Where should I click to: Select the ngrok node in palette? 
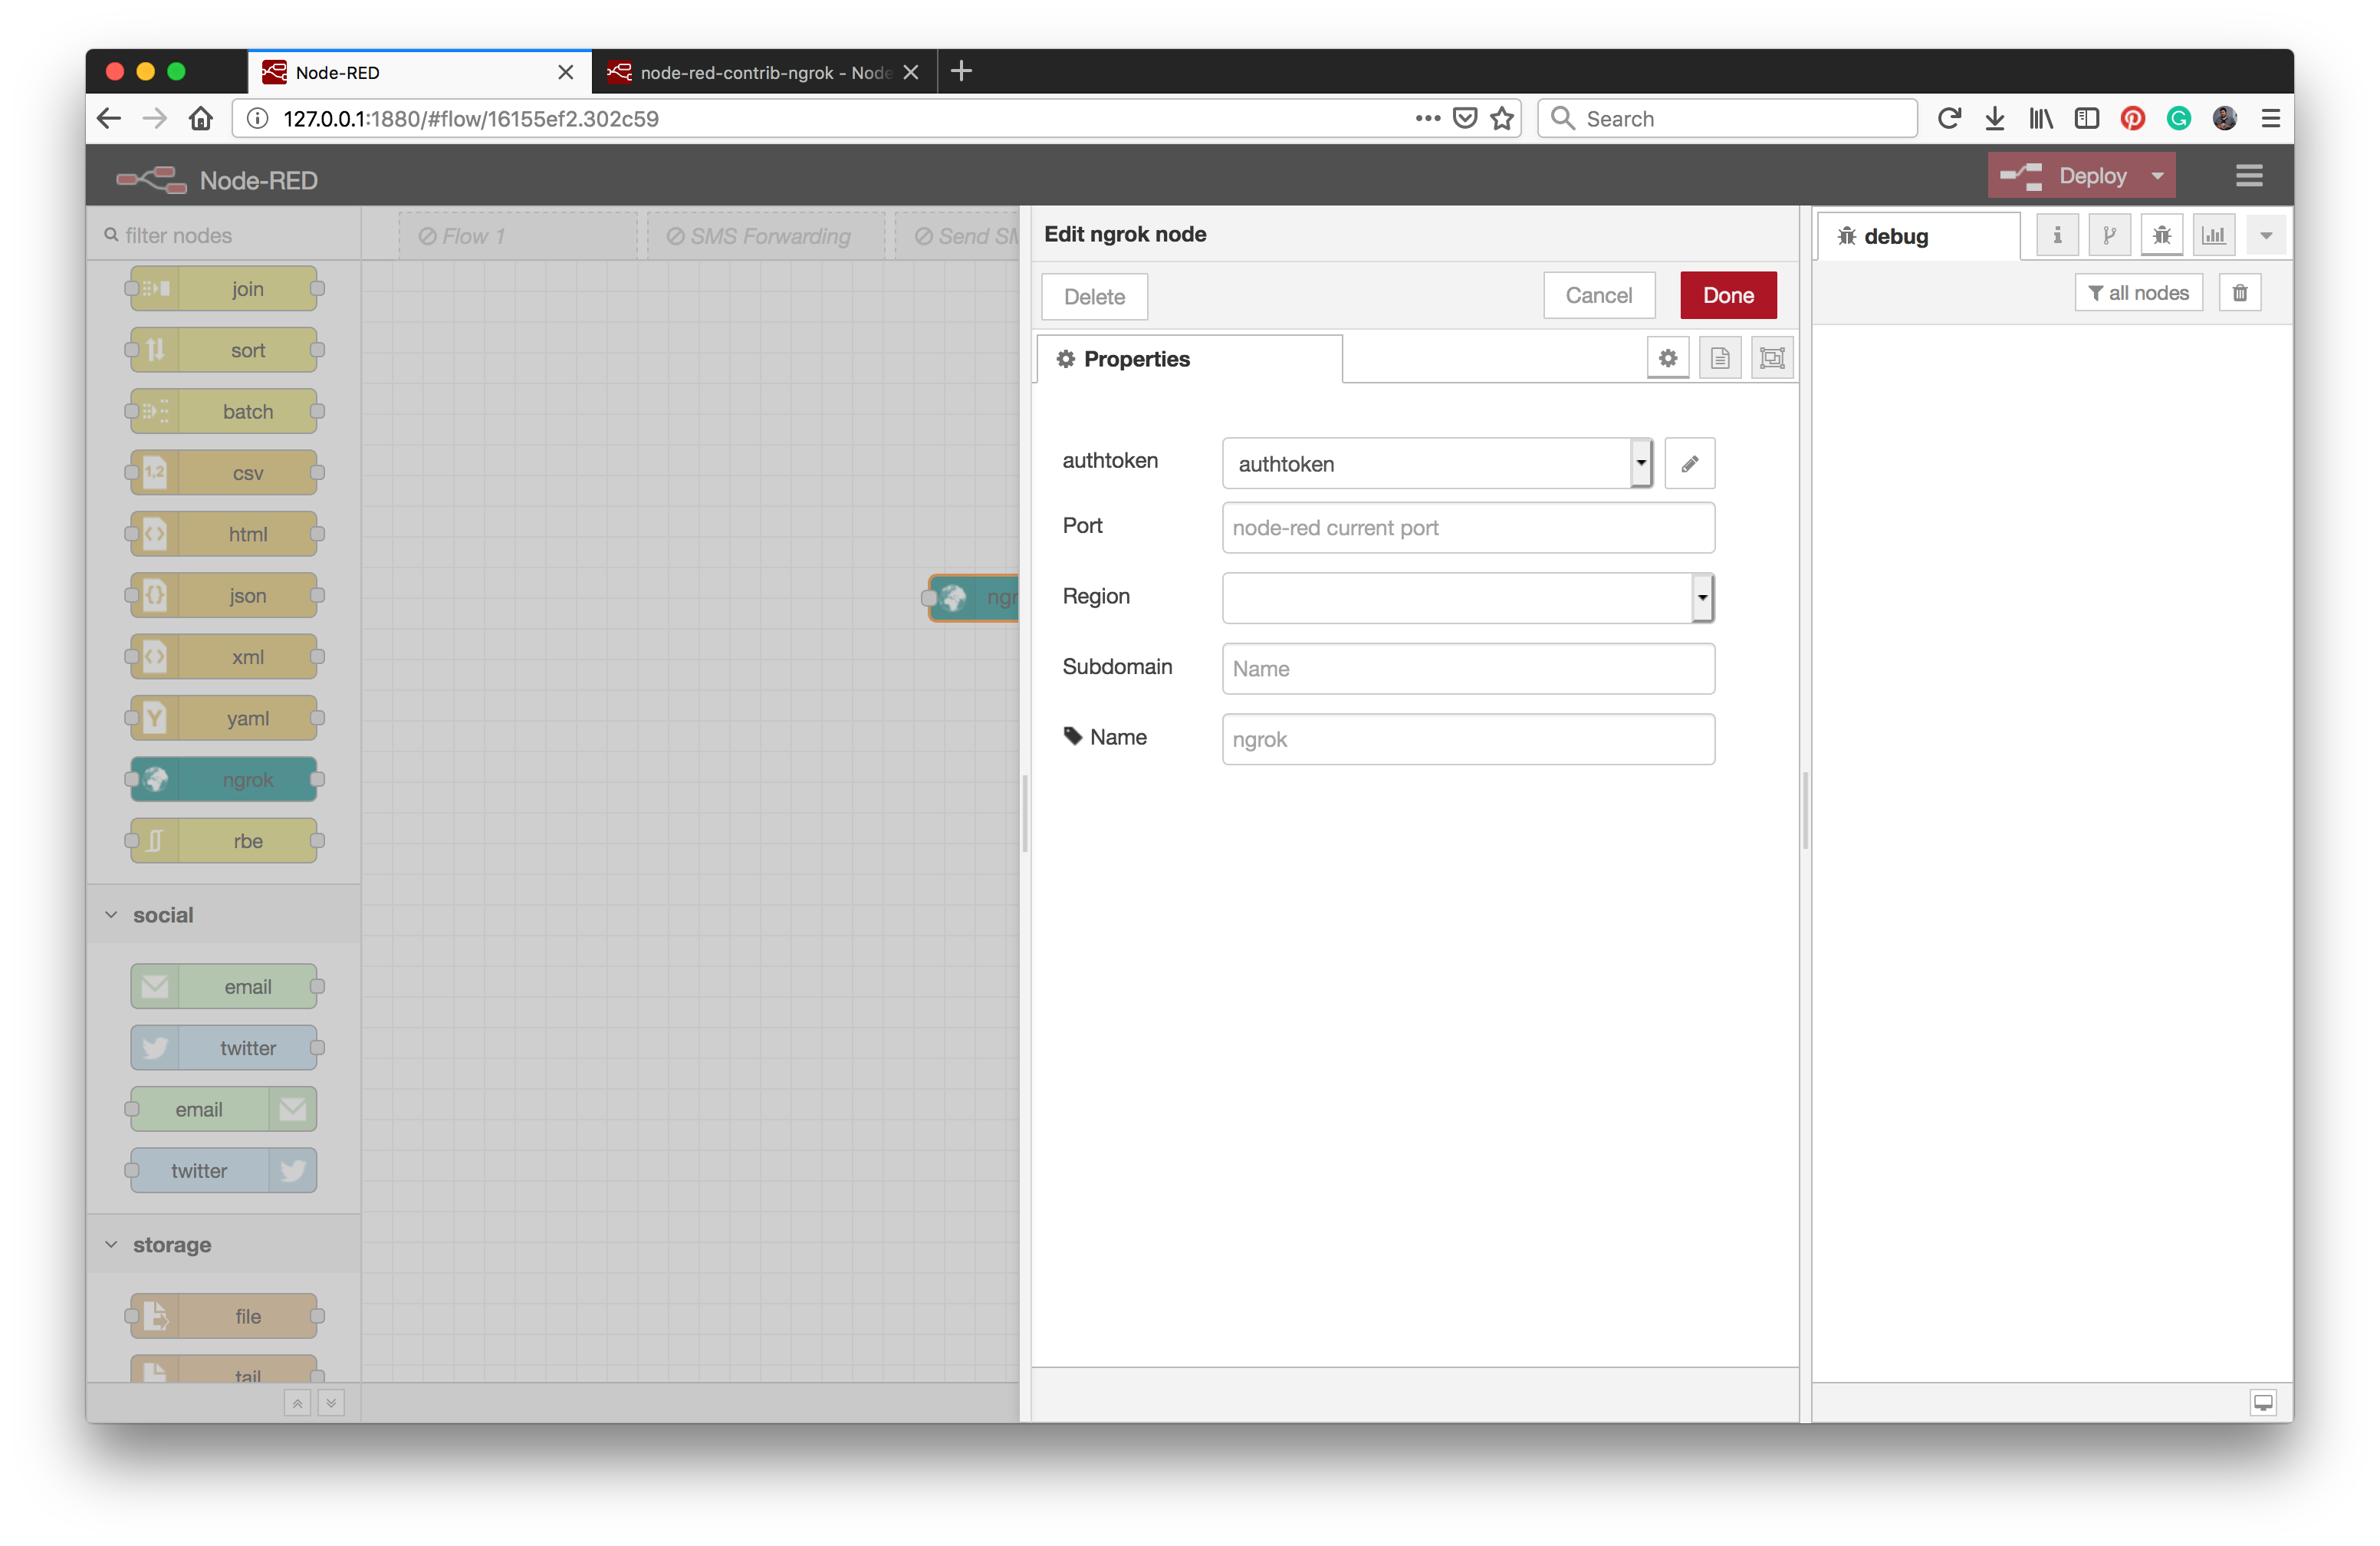[x=224, y=779]
